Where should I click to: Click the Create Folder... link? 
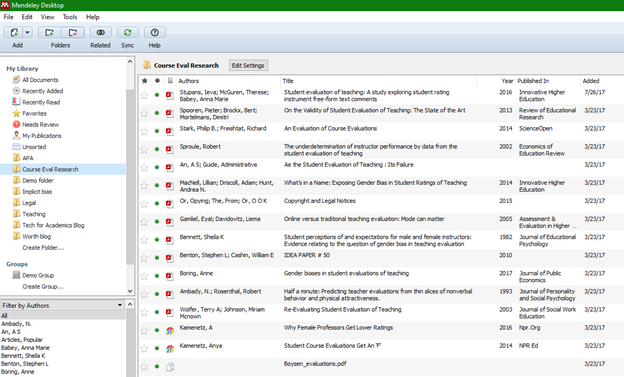[x=43, y=247]
